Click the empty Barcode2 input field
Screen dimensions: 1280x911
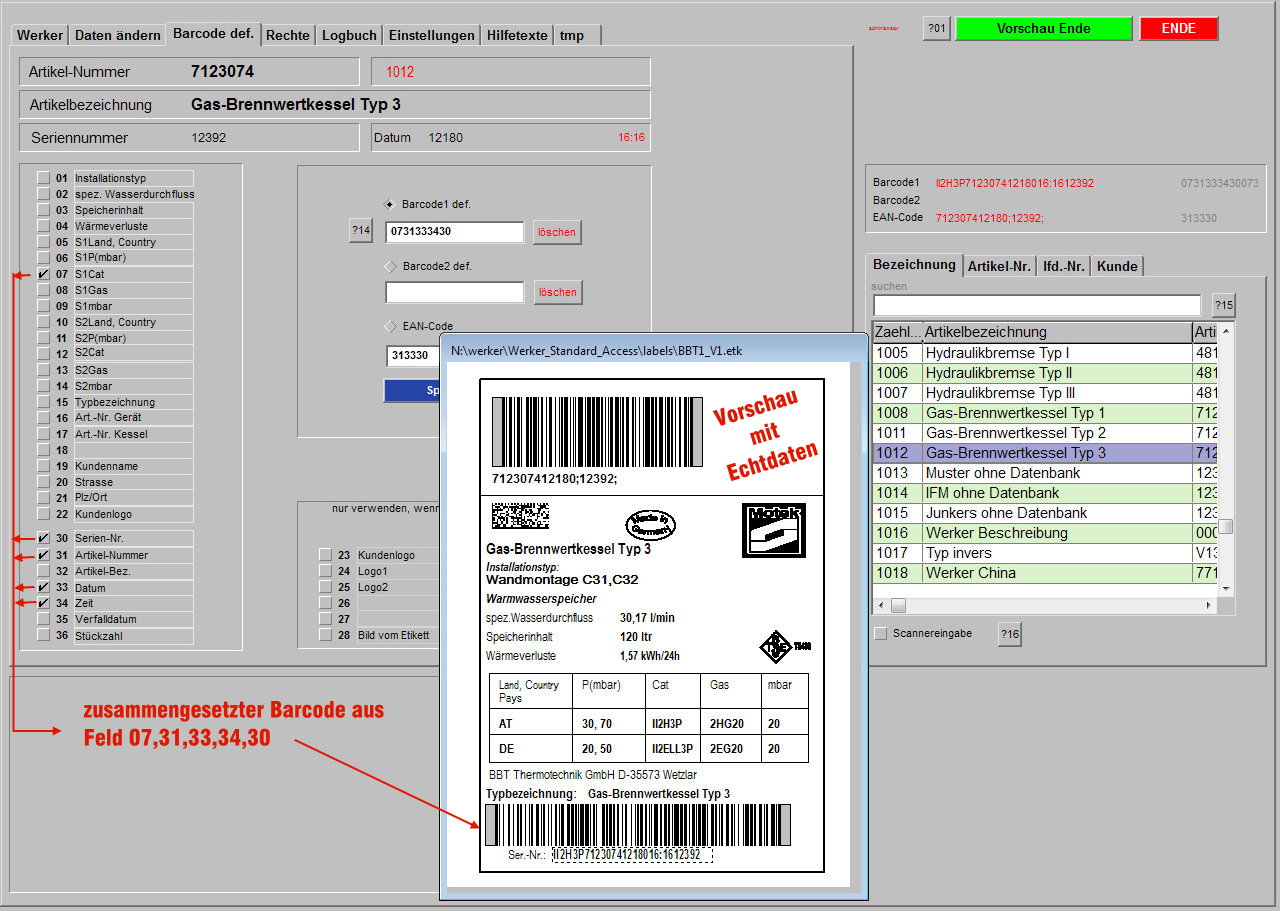coord(455,292)
